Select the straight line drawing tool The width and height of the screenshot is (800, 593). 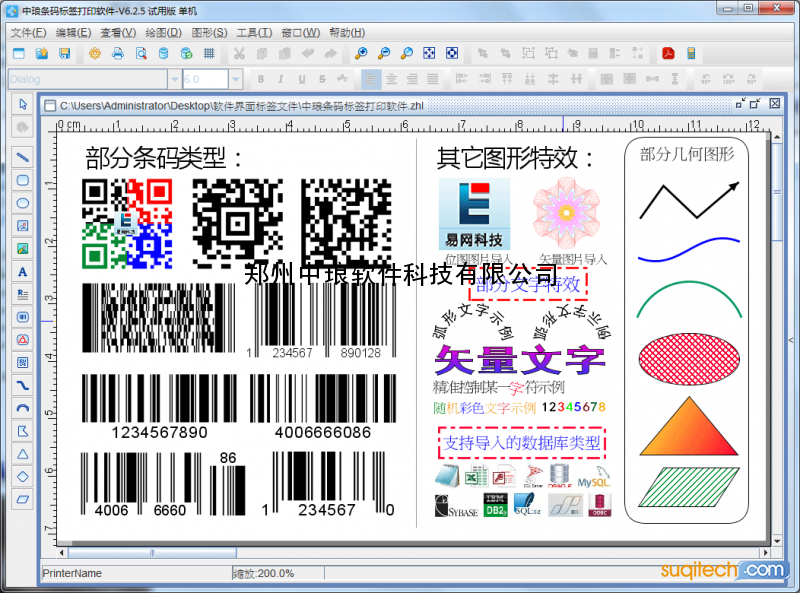pos(22,157)
